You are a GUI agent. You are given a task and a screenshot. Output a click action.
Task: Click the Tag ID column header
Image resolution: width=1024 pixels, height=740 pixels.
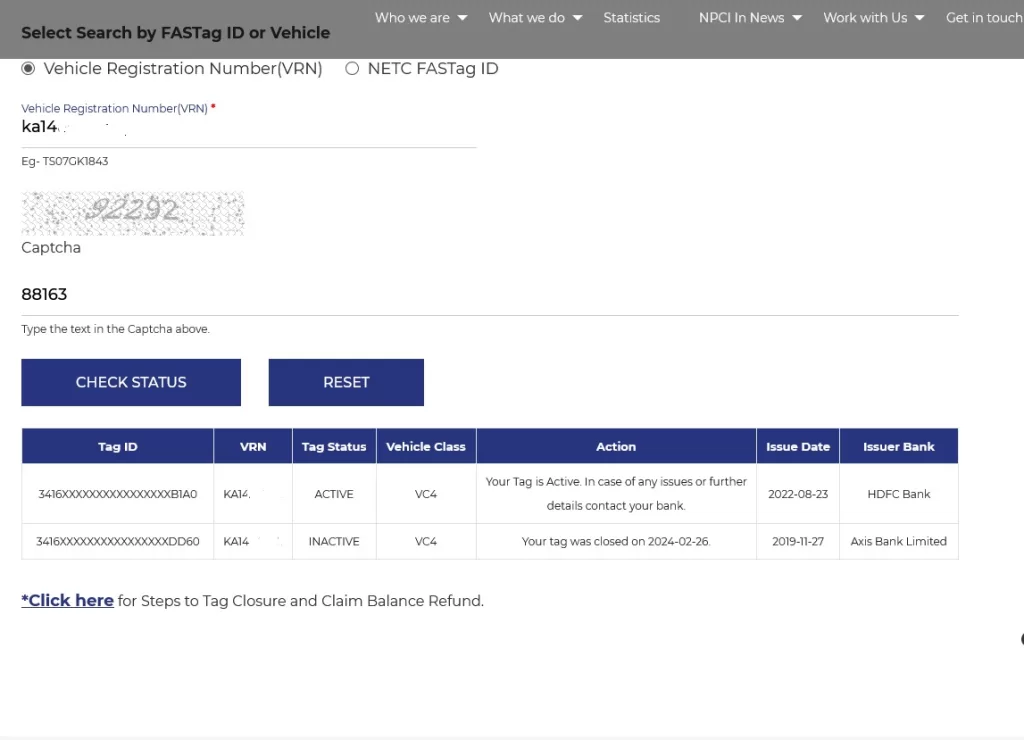117,446
